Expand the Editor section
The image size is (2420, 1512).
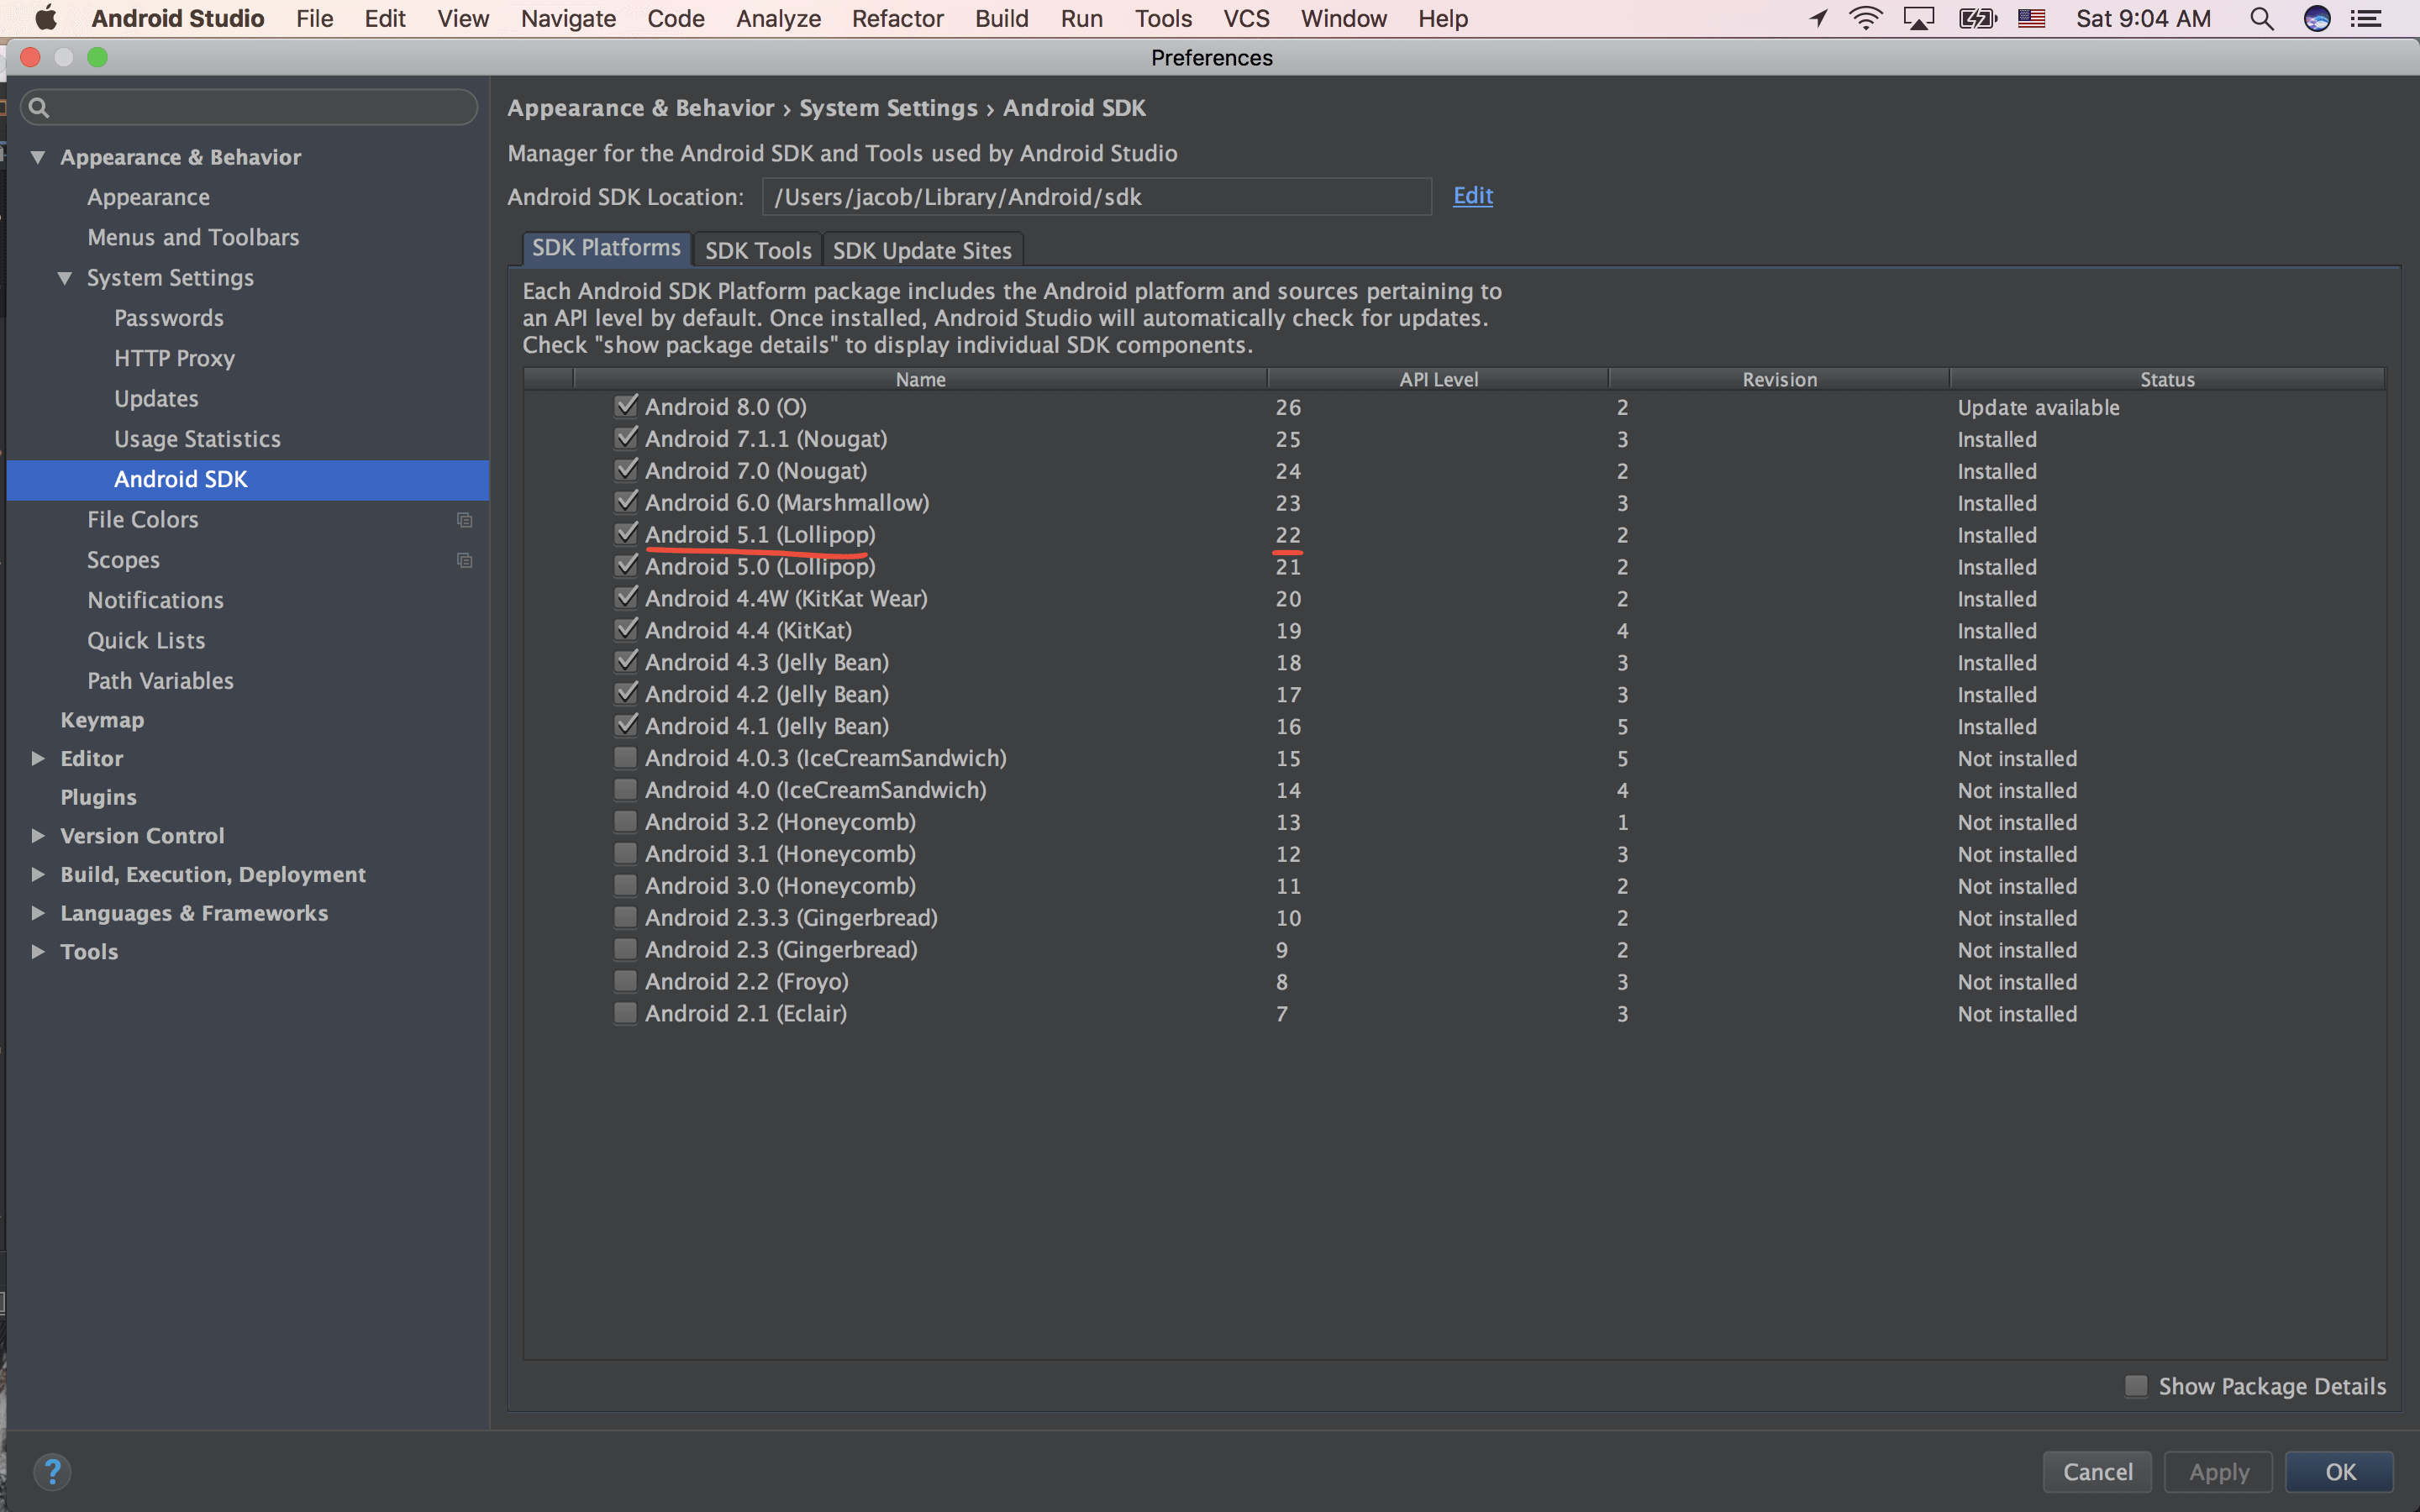38,758
